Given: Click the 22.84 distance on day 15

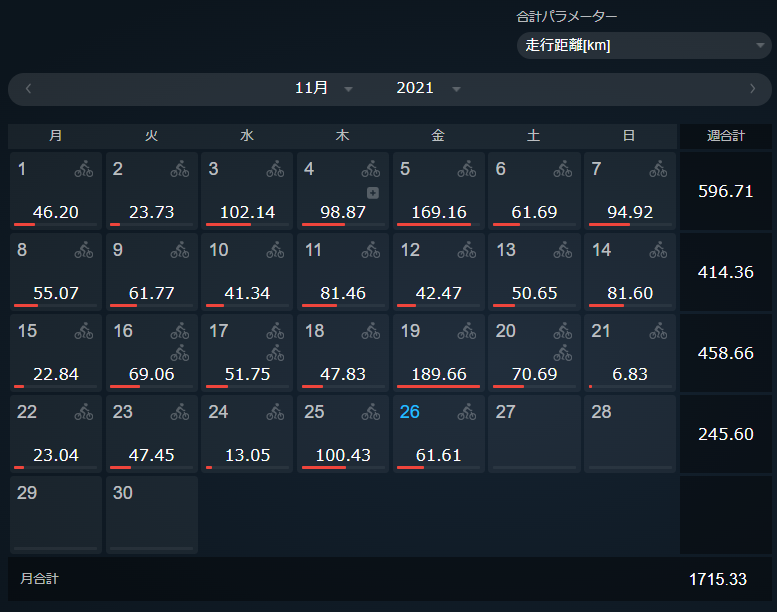Looking at the screenshot, I should point(56,375).
